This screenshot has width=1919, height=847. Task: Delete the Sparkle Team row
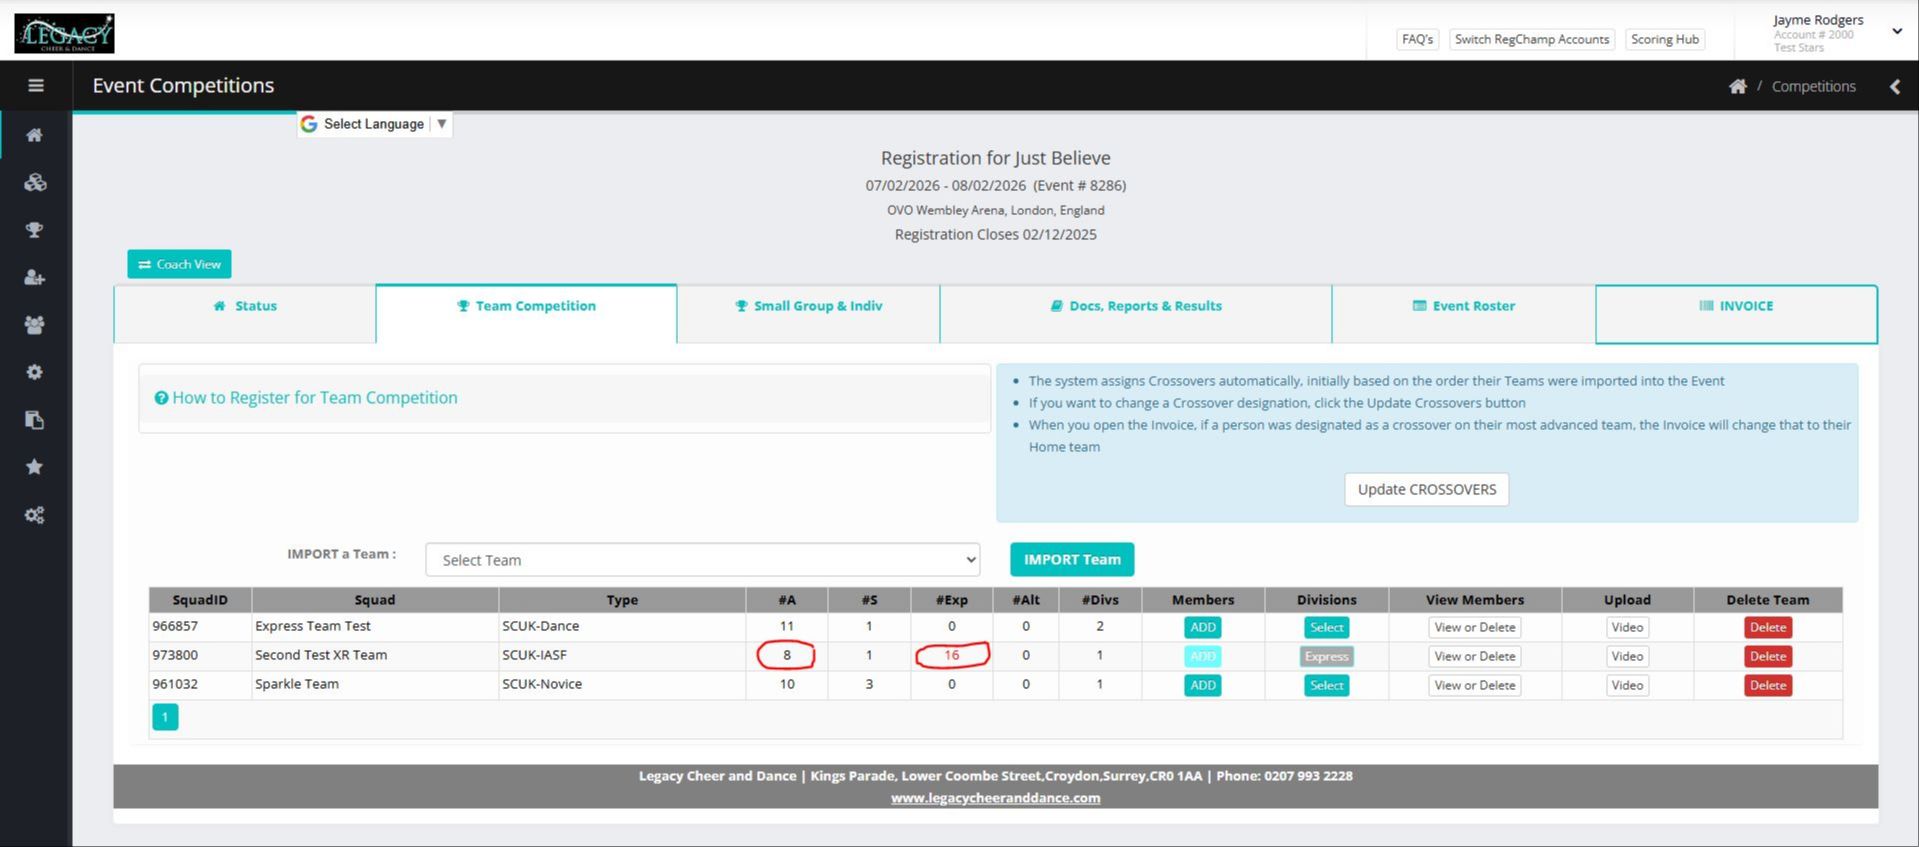coord(1768,686)
